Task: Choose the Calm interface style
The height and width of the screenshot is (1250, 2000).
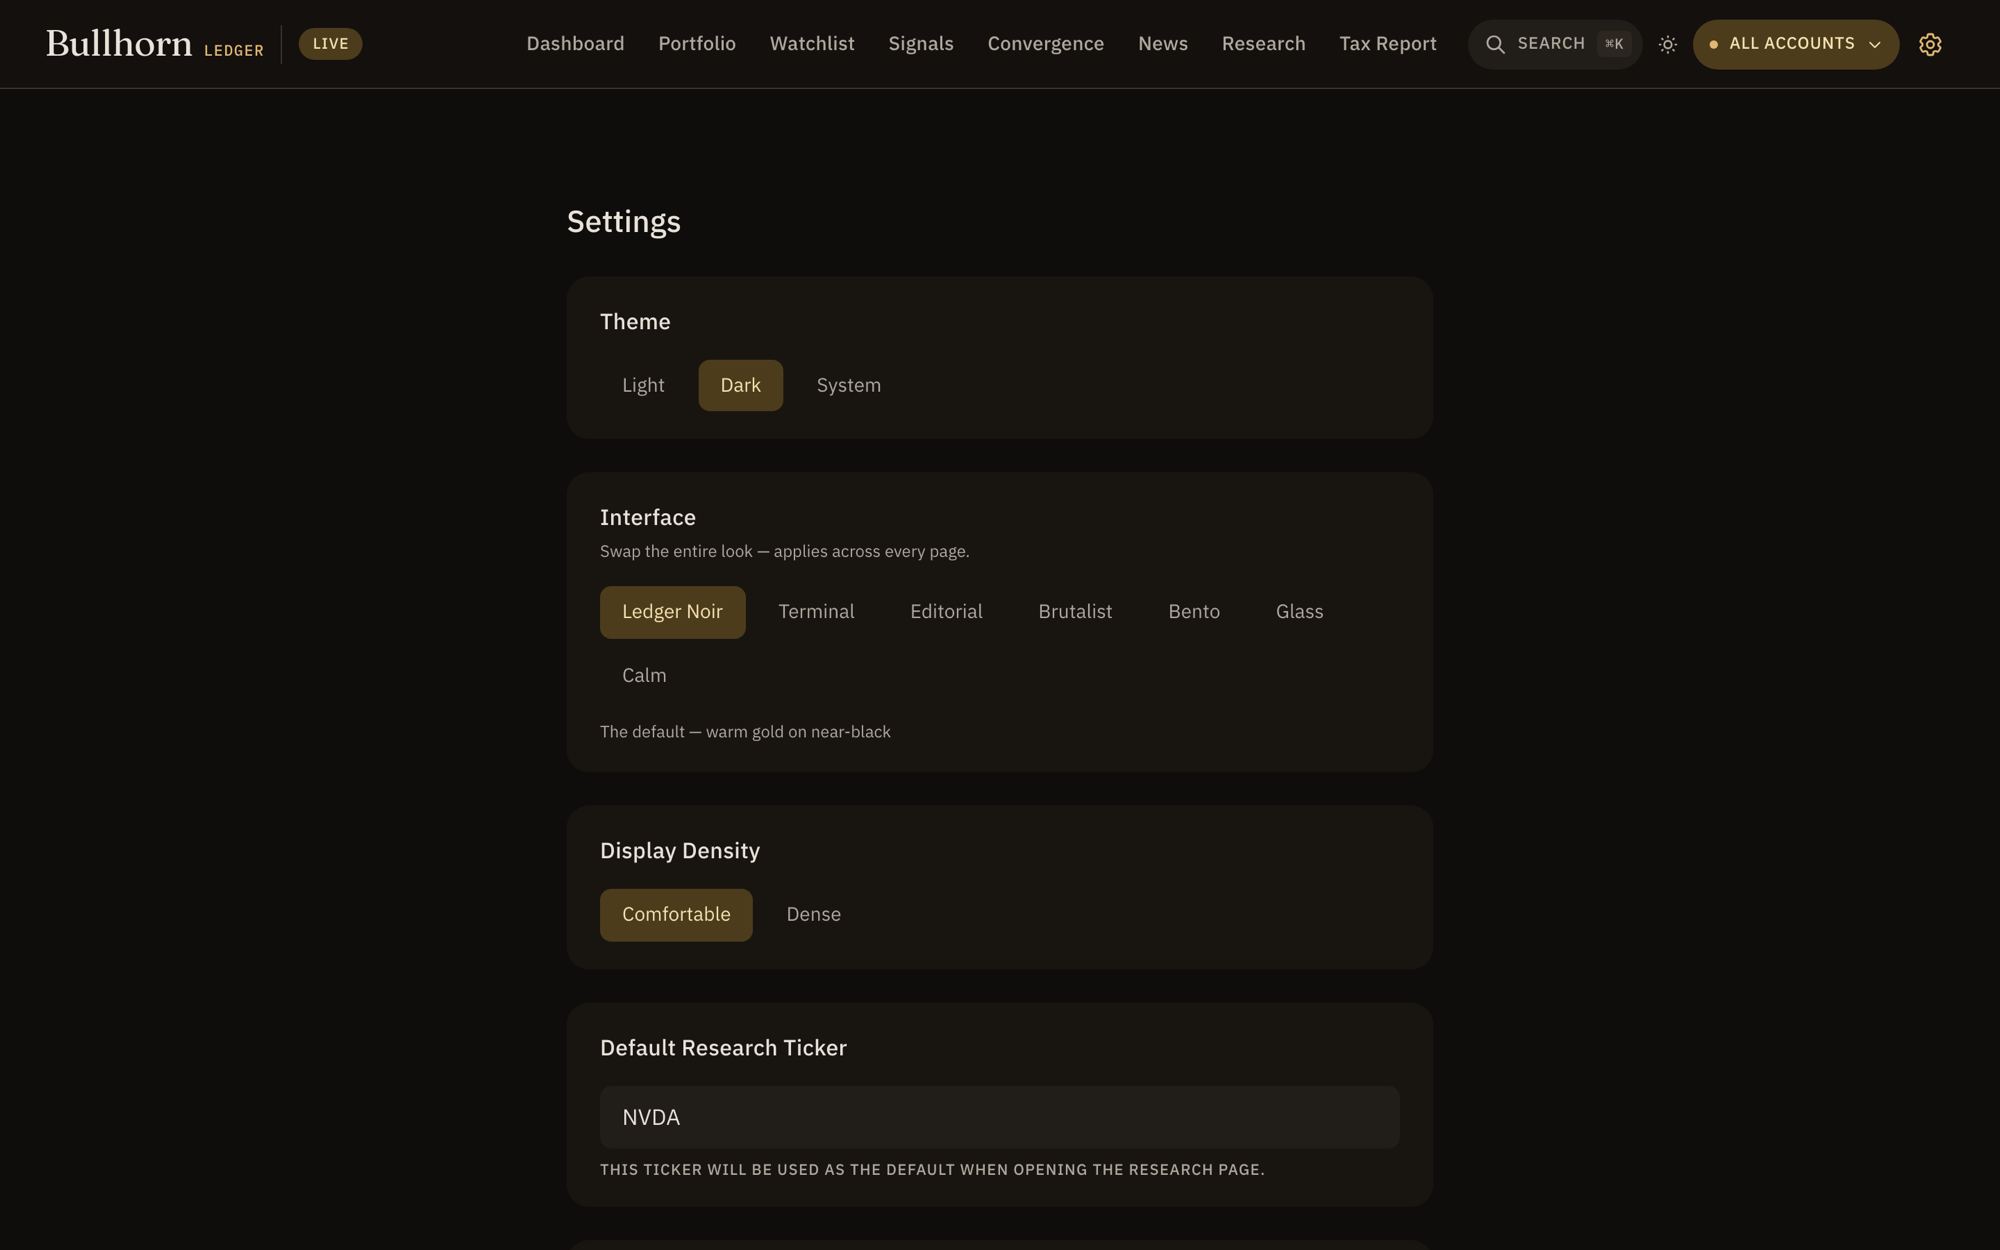Action: coord(644,676)
